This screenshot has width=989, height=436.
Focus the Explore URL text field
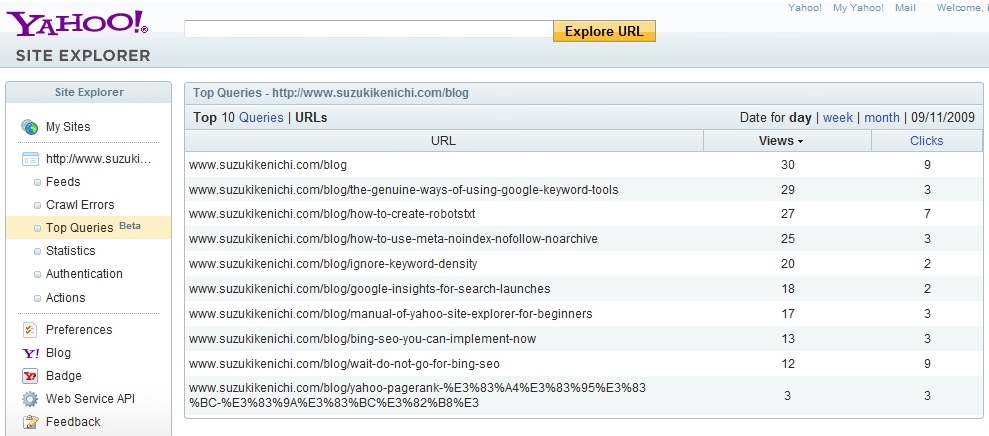pos(368,29)
